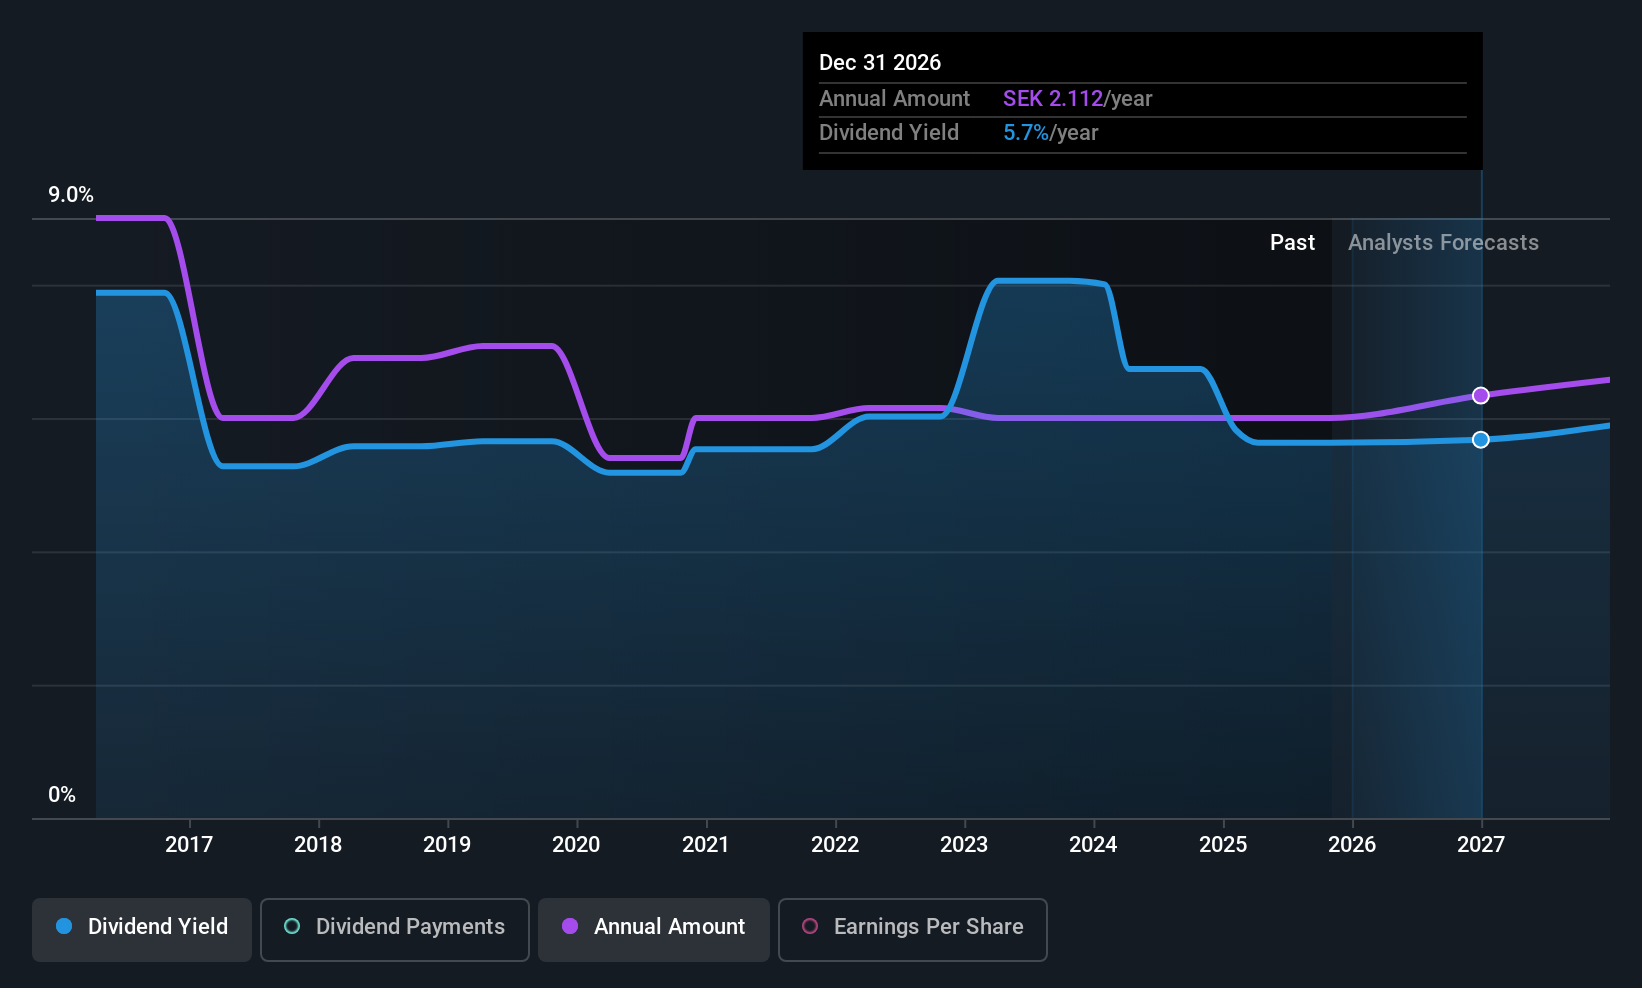1642x988 pixels.
Task: Click the 2017 x-axis label
Action: point(189,845)
